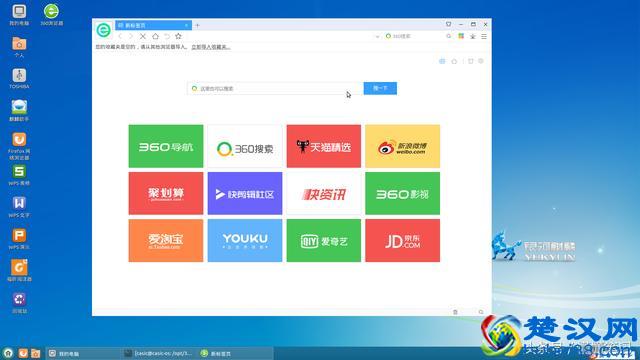The width and height of the screenshot is (640, 360).
Task: Launch WPS 文字 writer icon
Action: point(19,207)
